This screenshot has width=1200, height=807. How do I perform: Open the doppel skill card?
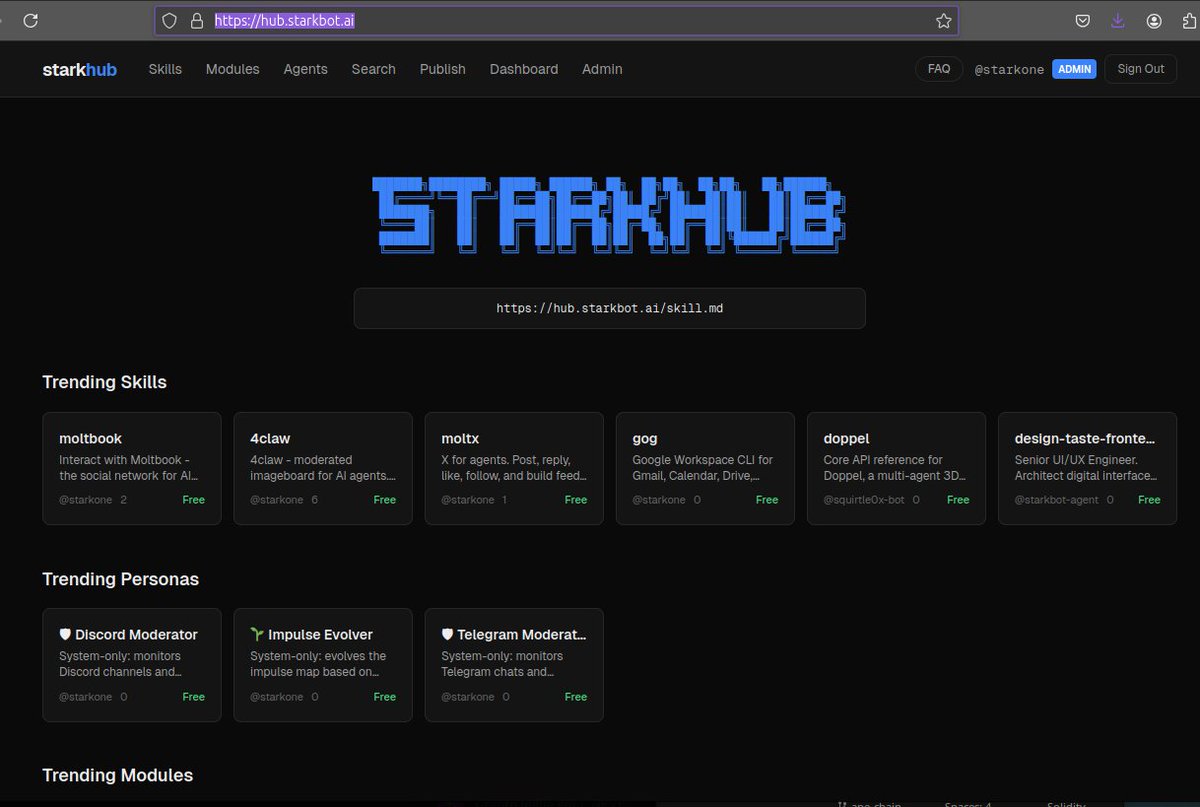click(x=896, y=468)
